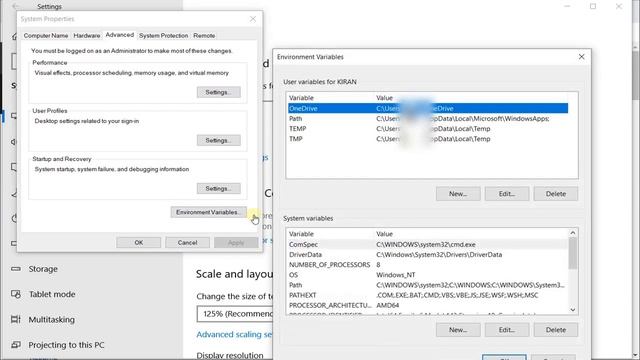The height and width of the screenshot is (360, 640).
Task: Edit the selected system variable
Action: [x=507, y=330]
